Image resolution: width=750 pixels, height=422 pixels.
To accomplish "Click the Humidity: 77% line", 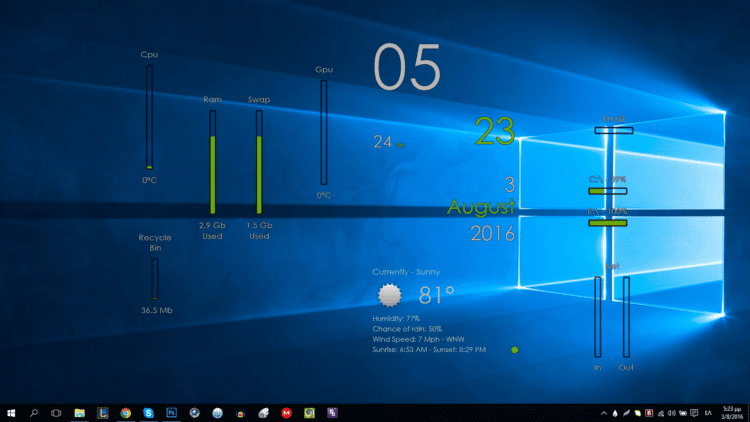I will [396, 318].
